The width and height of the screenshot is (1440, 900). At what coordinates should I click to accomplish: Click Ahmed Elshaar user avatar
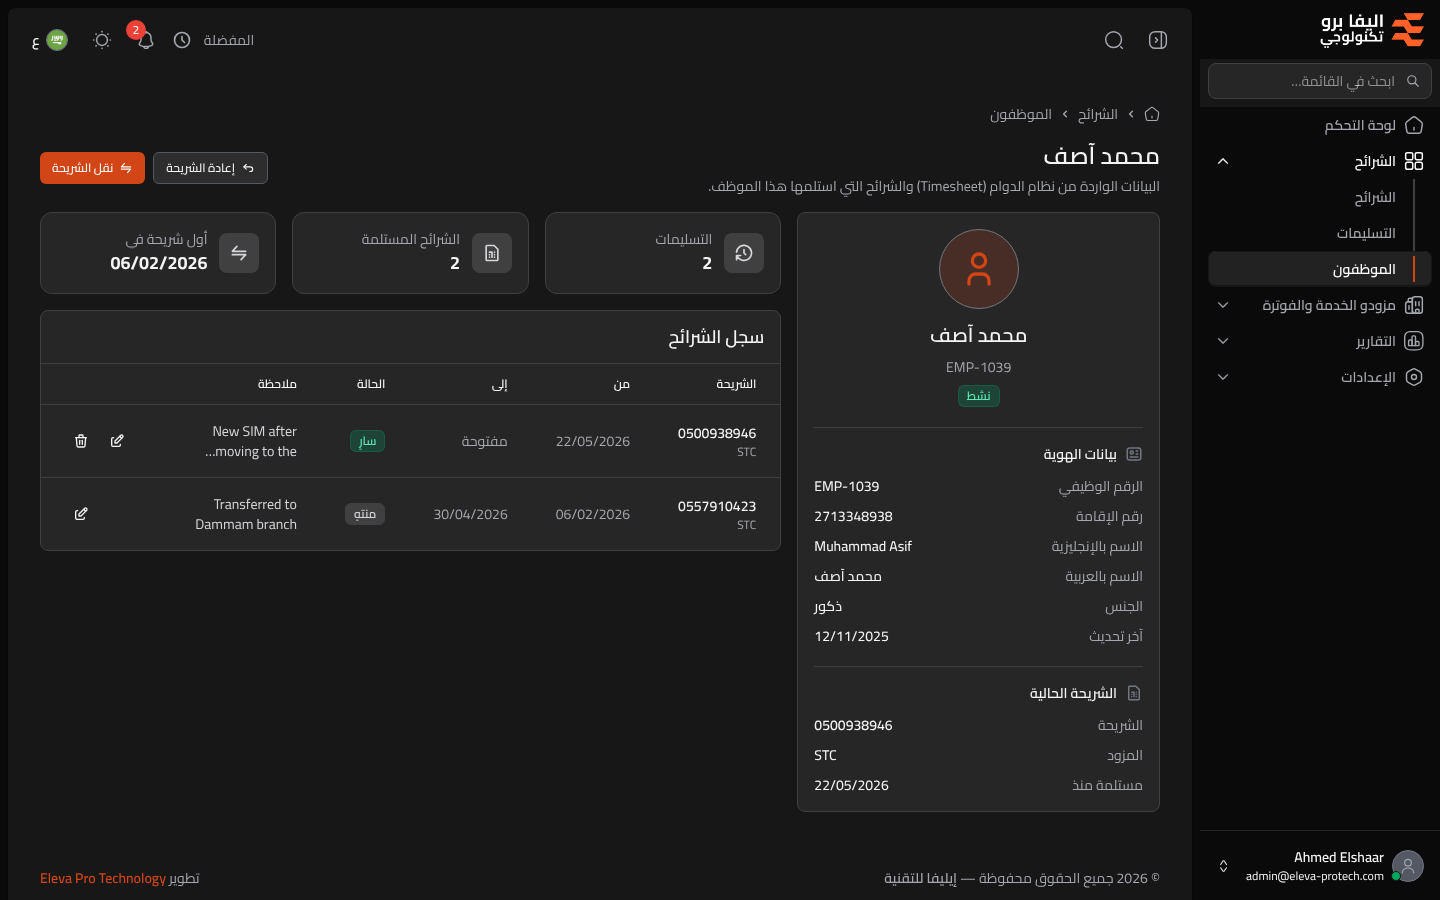pos(1408,866)
